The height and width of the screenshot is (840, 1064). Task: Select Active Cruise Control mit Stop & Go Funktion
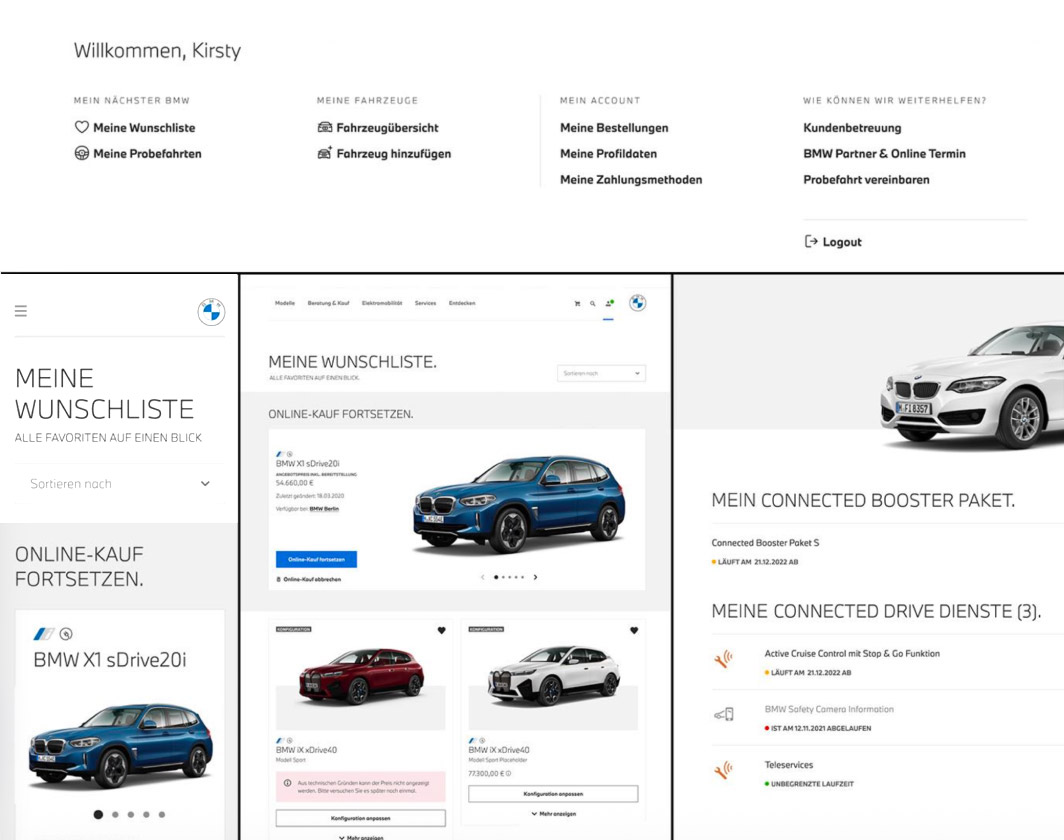(852, 653)
